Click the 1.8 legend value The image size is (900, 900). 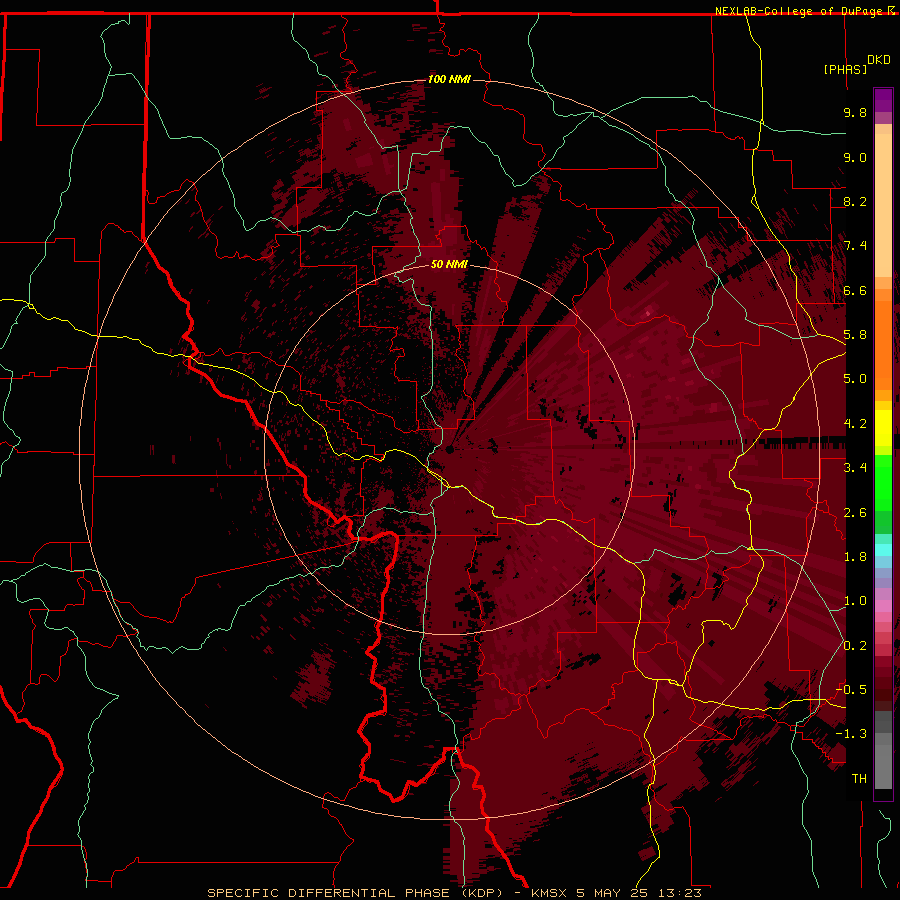pos(855,557)
